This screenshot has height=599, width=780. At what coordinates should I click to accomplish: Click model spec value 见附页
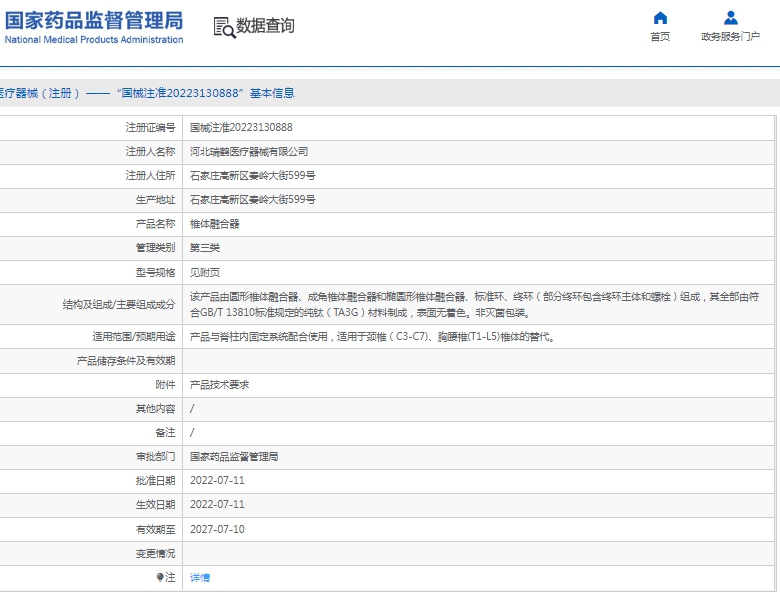click(205, 272)
